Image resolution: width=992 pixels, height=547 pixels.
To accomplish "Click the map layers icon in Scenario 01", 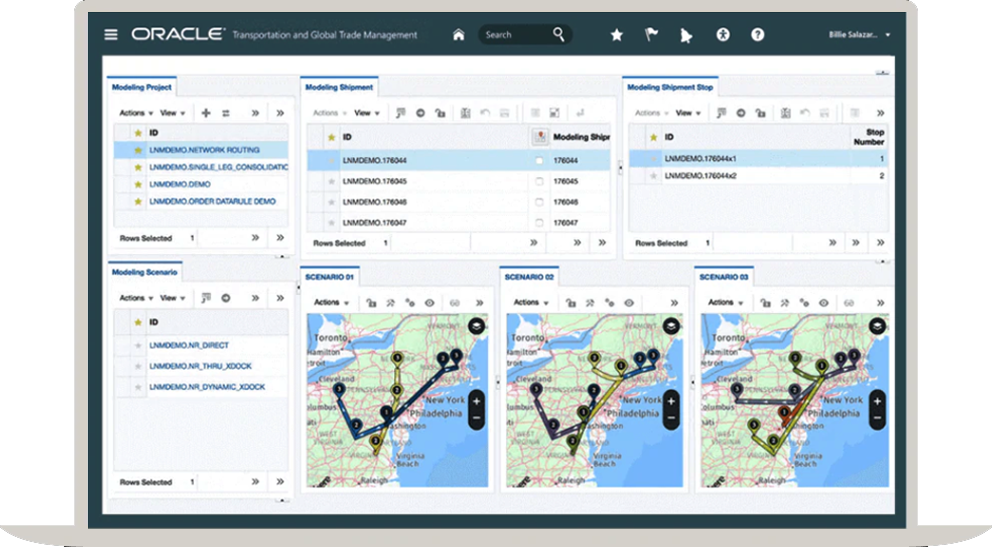I will pyautogui.click(x=476, y=326).
